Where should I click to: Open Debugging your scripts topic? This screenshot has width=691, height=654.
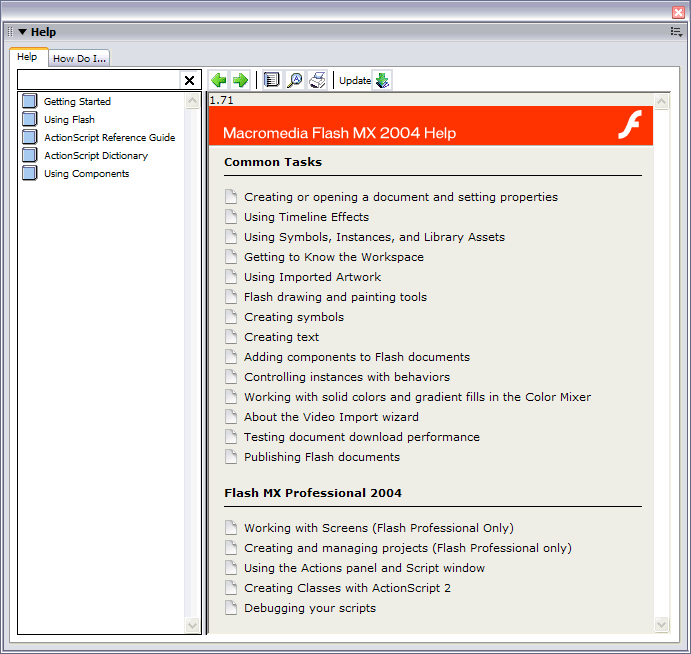pyautogui.click(x=310, y=608)
